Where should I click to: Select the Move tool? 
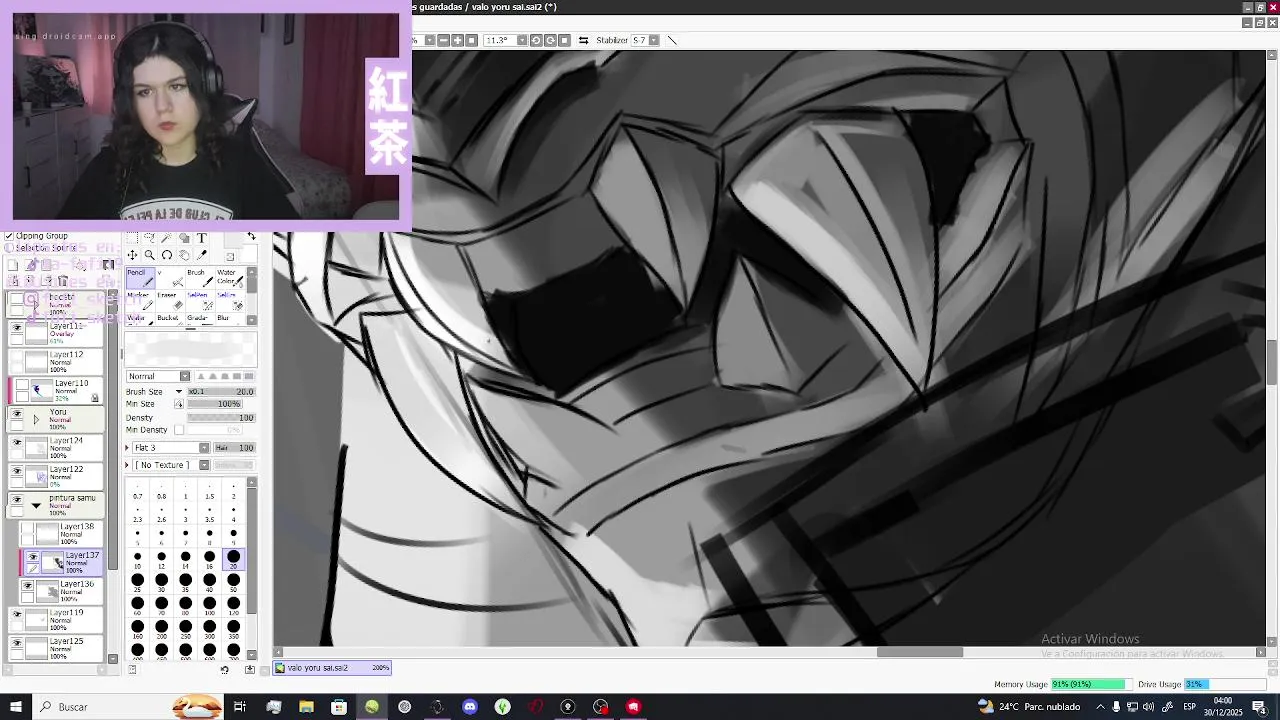click(x=132, y=255)
